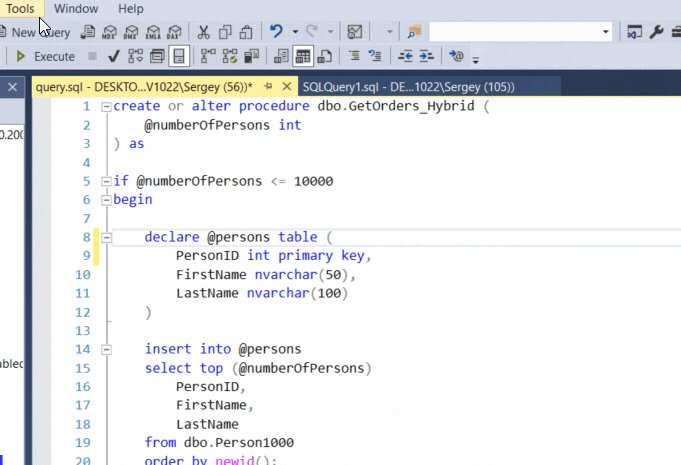The image size is (681, 465).
Task: Display the Estimated Execution Plan
Action: click(x=136, y=56)
